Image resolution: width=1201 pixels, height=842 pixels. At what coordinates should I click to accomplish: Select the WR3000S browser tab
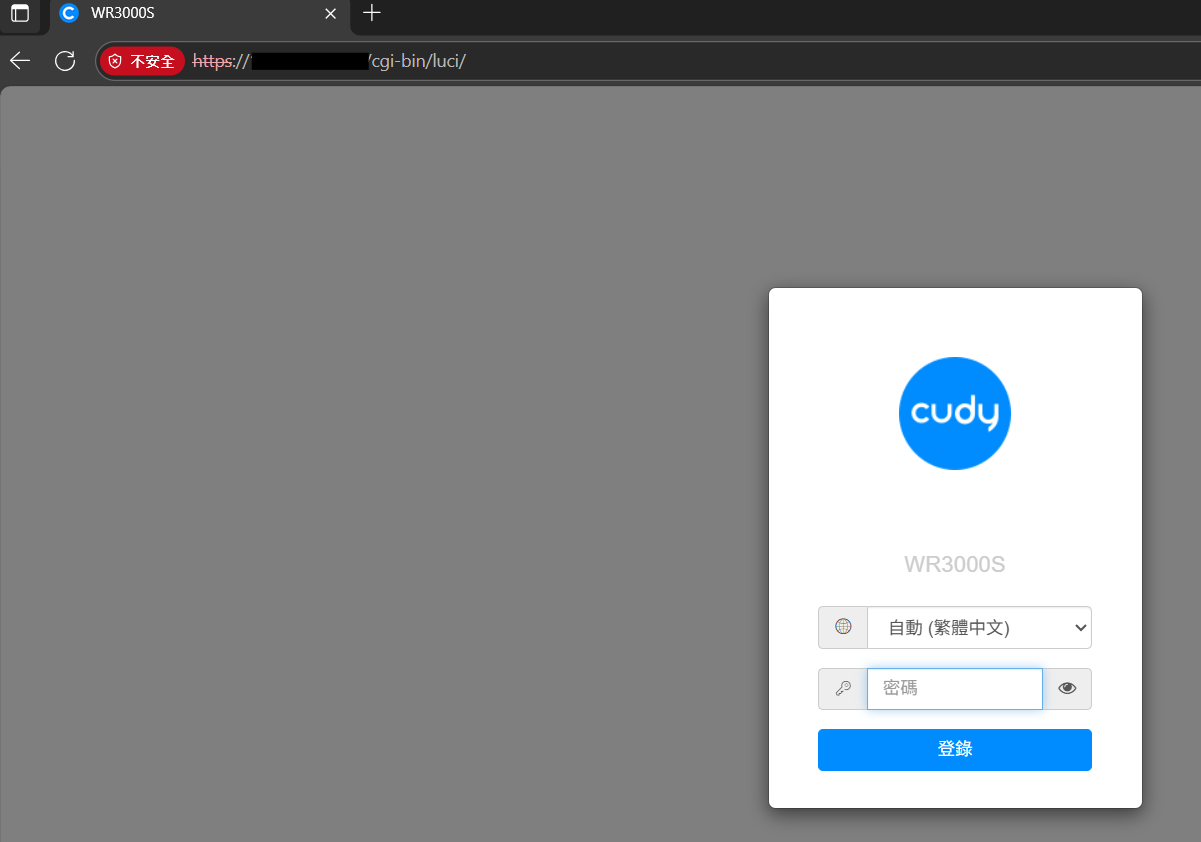point(199,14)
